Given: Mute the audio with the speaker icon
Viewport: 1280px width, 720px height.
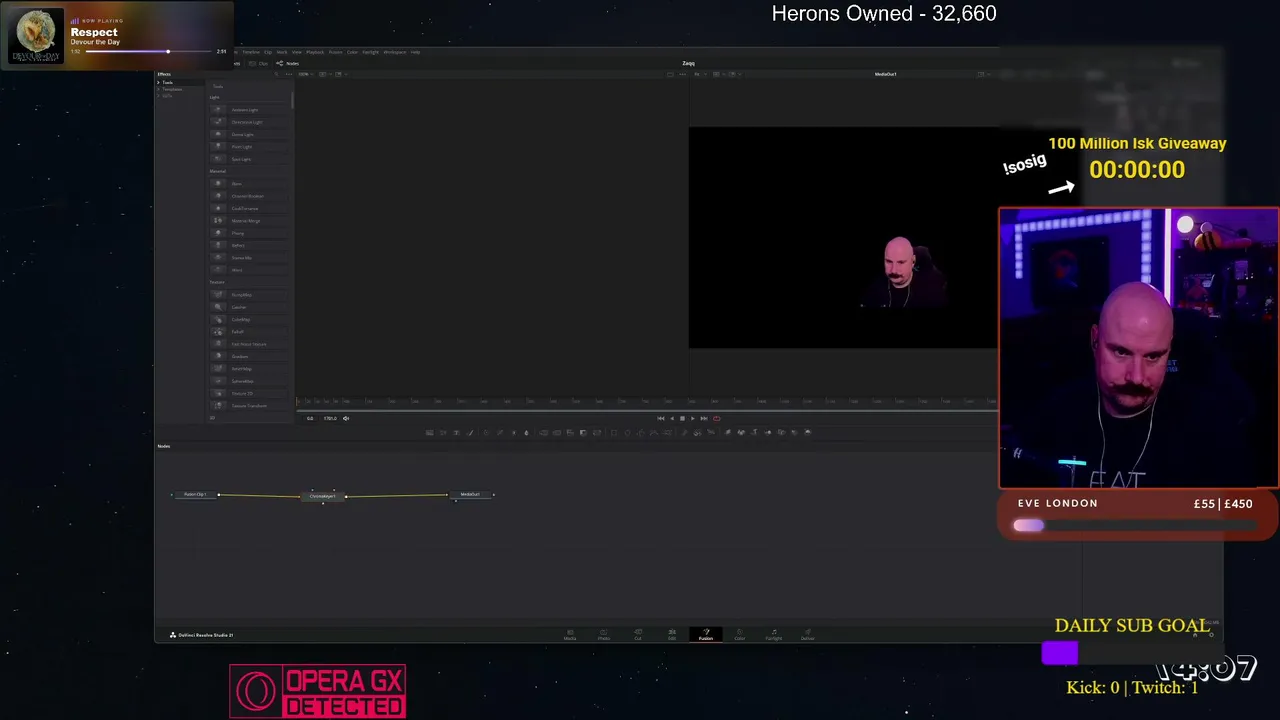Looking at the screenshot, I should click(x=346, y=418).
